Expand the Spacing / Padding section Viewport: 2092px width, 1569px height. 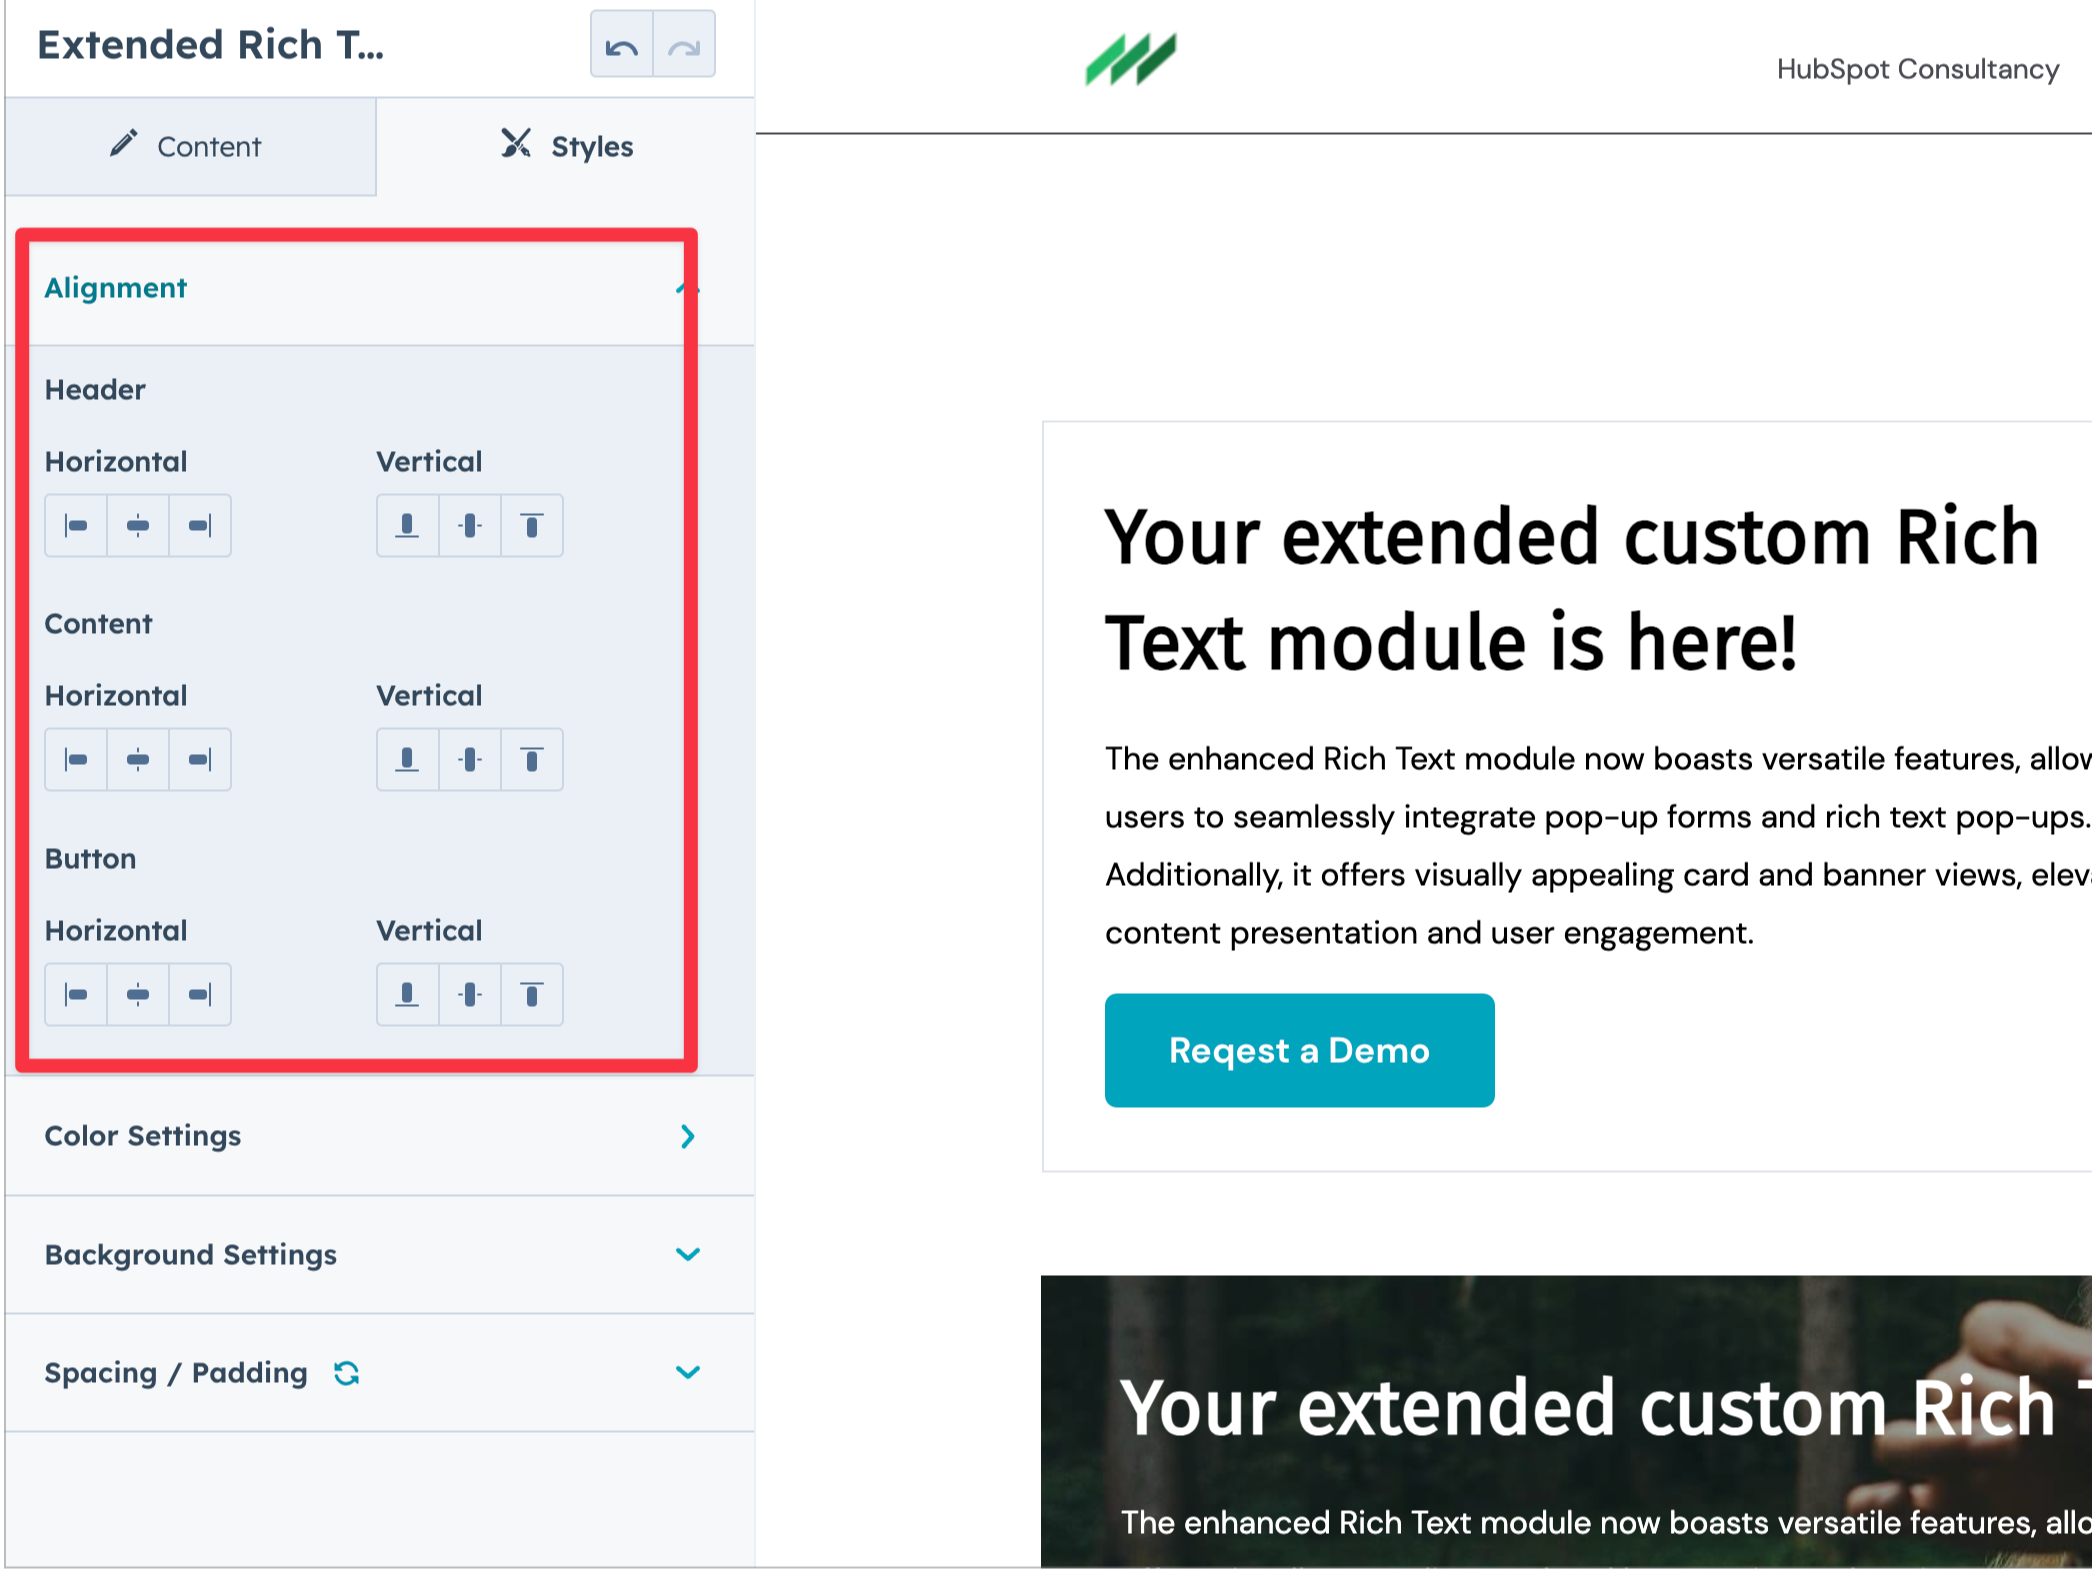[x=687, y=1373]
